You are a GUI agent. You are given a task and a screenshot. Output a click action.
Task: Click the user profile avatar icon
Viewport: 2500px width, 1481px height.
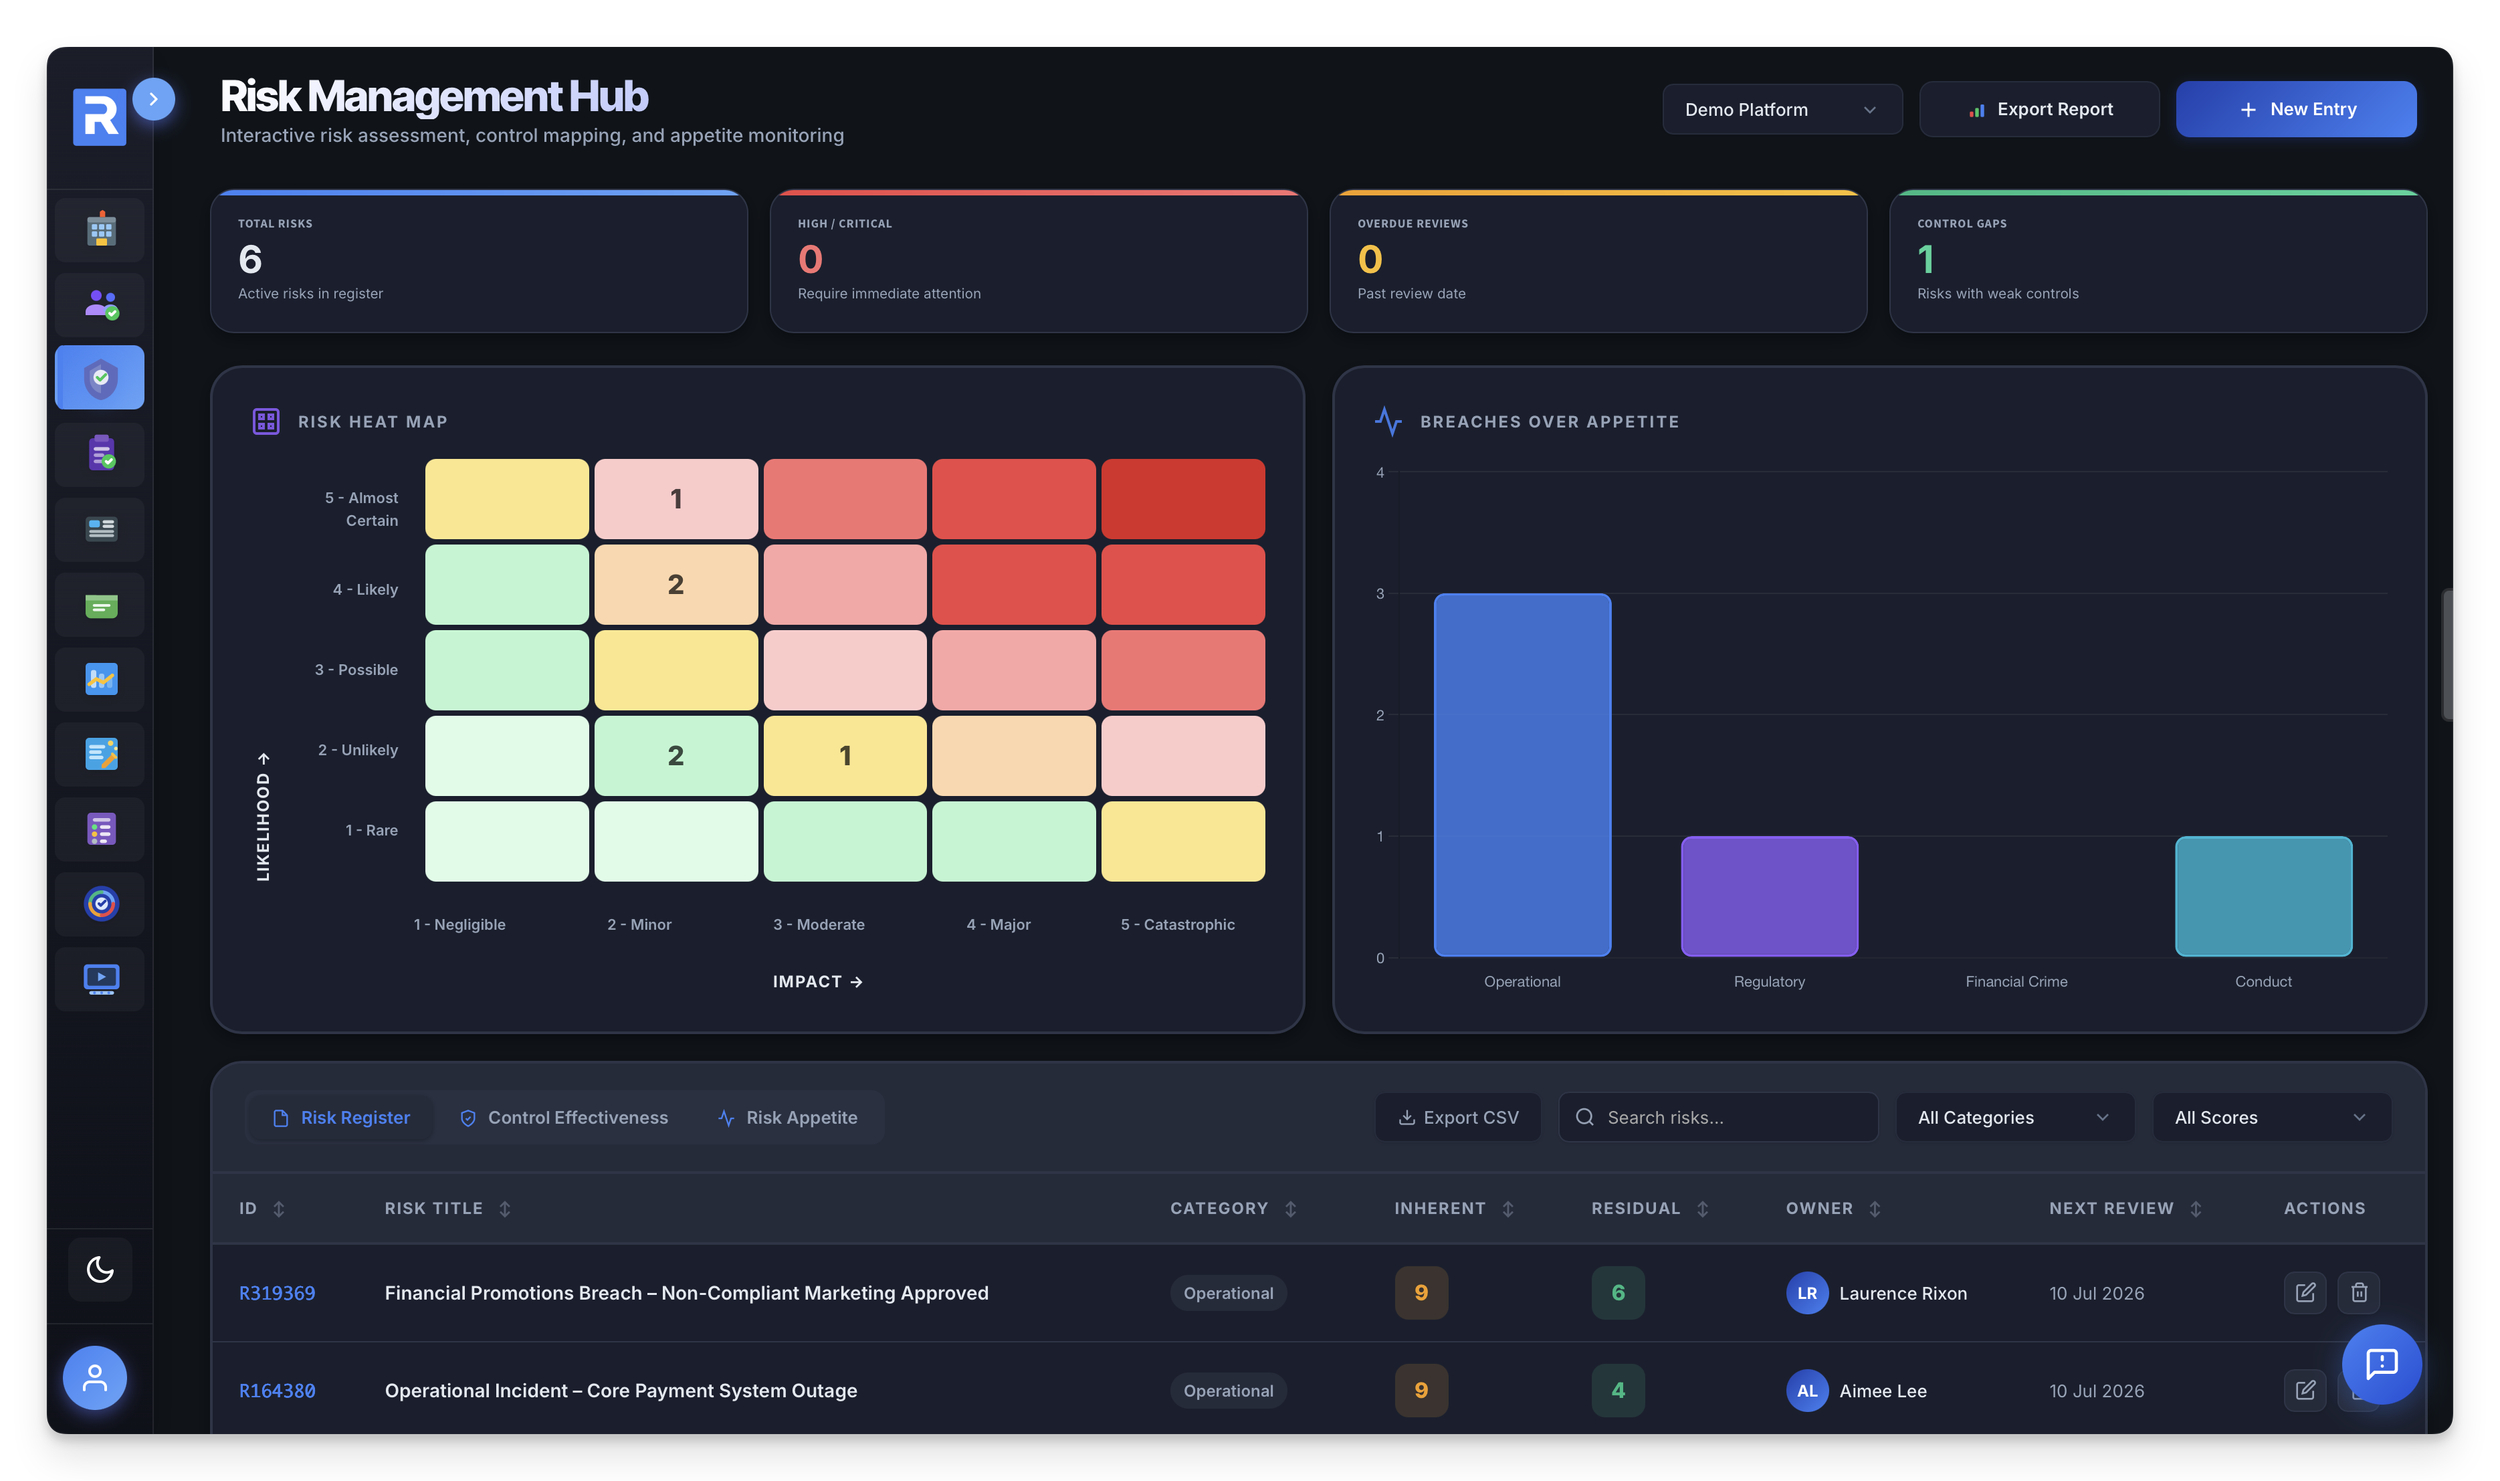95,1377
